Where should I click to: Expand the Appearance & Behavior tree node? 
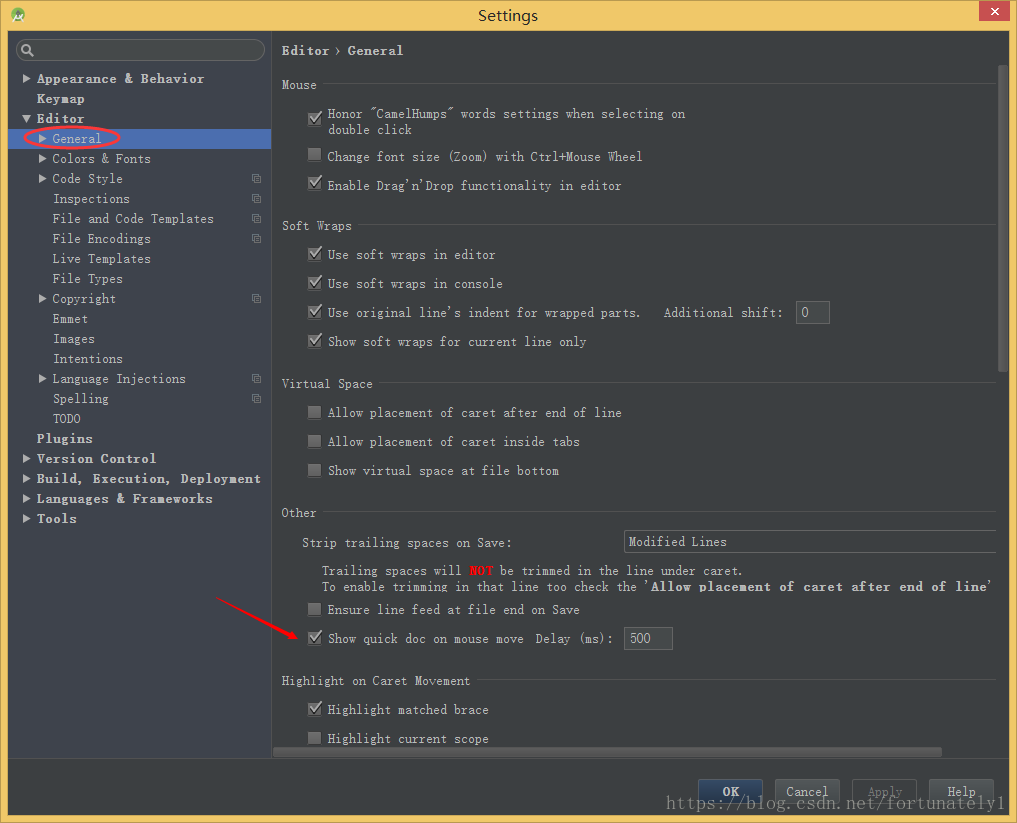coord(27,79)
